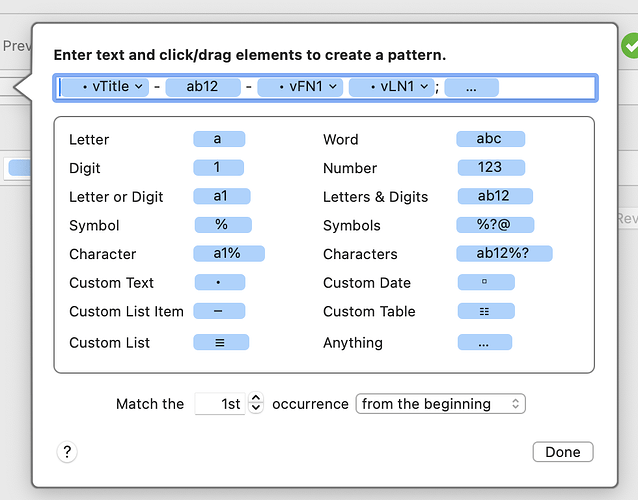Image resolution: width=638 pixels, height=500 pixels.
Task: Open the vLN1 token dropdown
Action: (424, 87)
